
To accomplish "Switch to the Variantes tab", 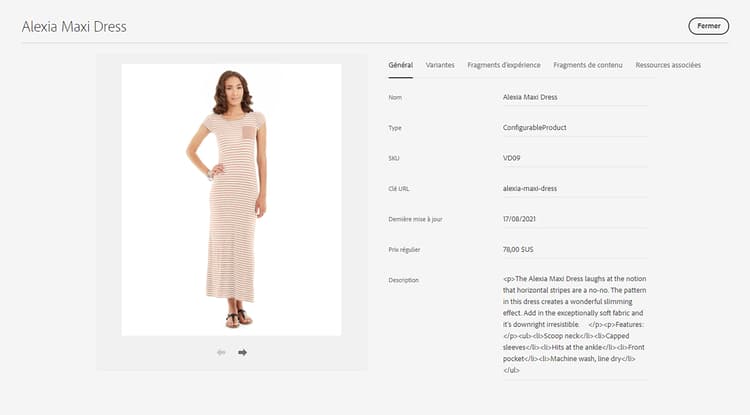I will point(440,65).
